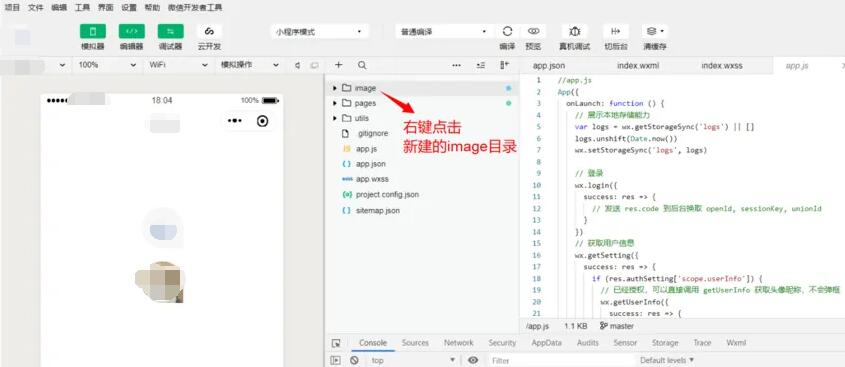Click the 预览 preview eye icon
Viewport: 845px width, 367px height.
pos(534,31)
